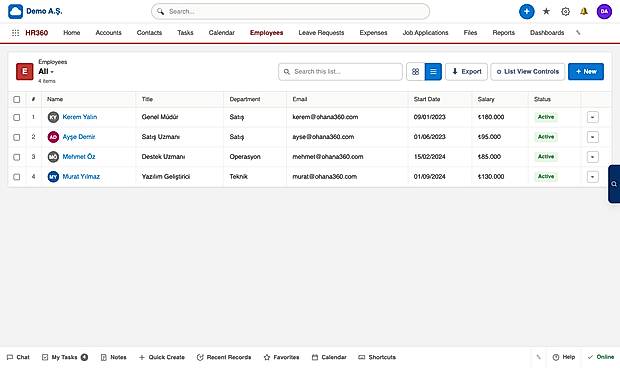This screenshot has height=368, width=620.
Task: Select the Mehmet Öz row checkbox
Action: coord(17,157)
